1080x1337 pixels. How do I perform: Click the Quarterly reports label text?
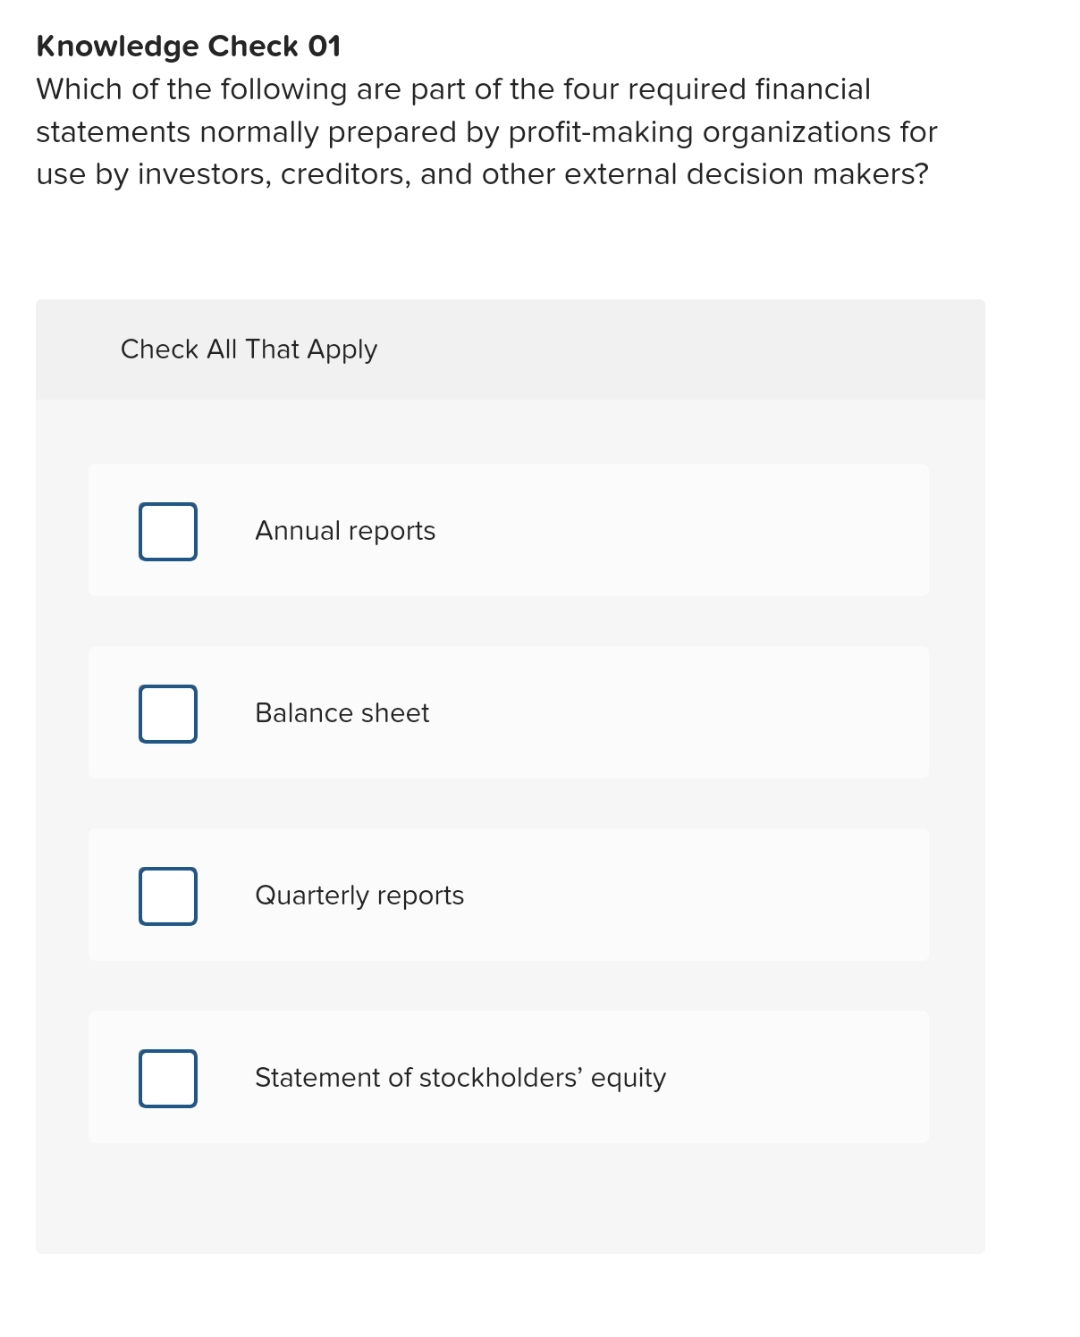pos(360,896)
